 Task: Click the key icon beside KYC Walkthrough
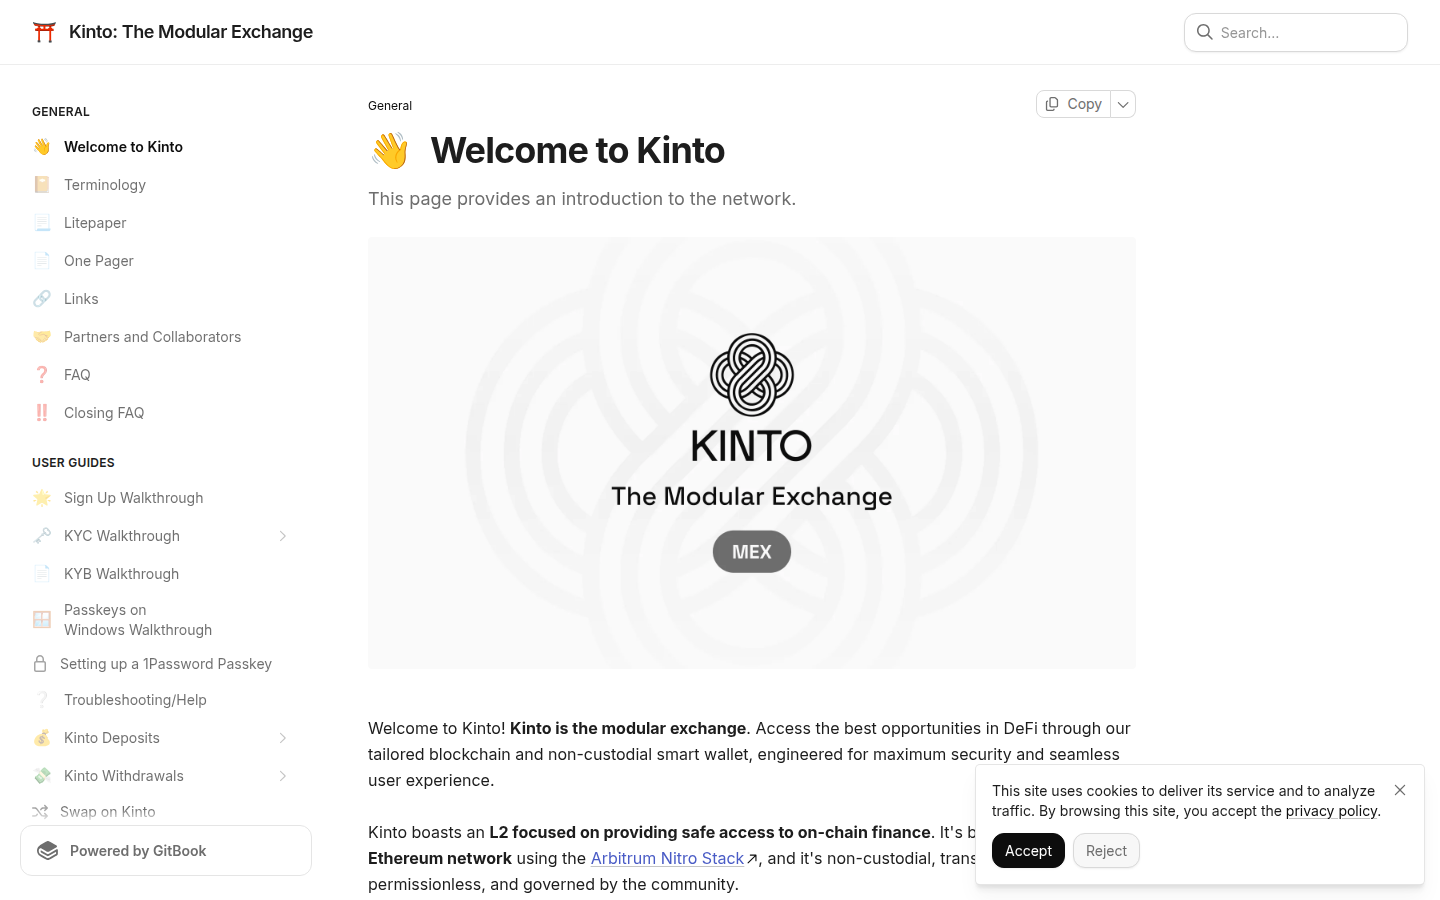(x=42, y=536)
